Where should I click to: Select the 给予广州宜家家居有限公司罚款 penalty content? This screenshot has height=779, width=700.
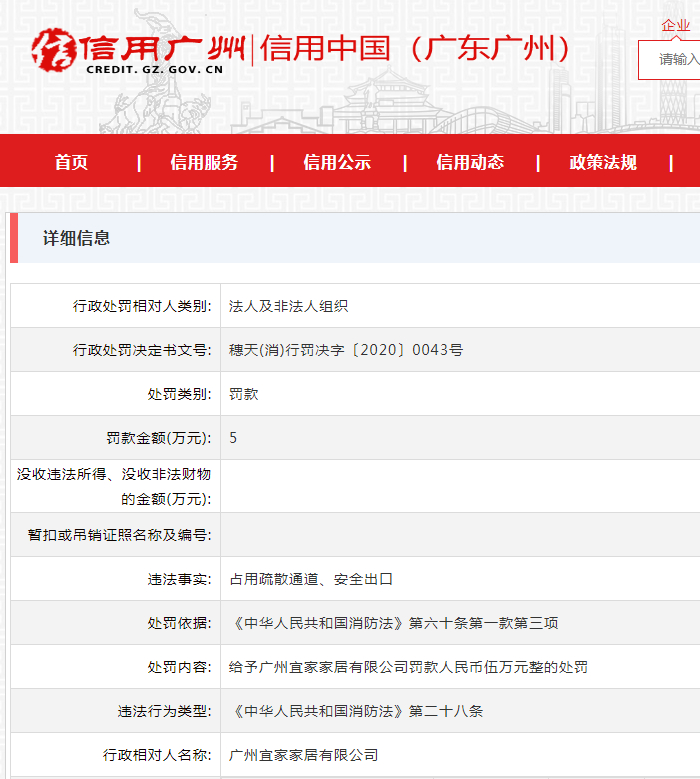(x=408, y=667)
